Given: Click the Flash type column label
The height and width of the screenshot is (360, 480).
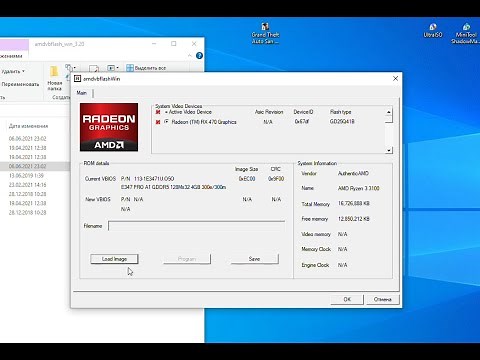Looking at the screenshot, I should 341,112.
